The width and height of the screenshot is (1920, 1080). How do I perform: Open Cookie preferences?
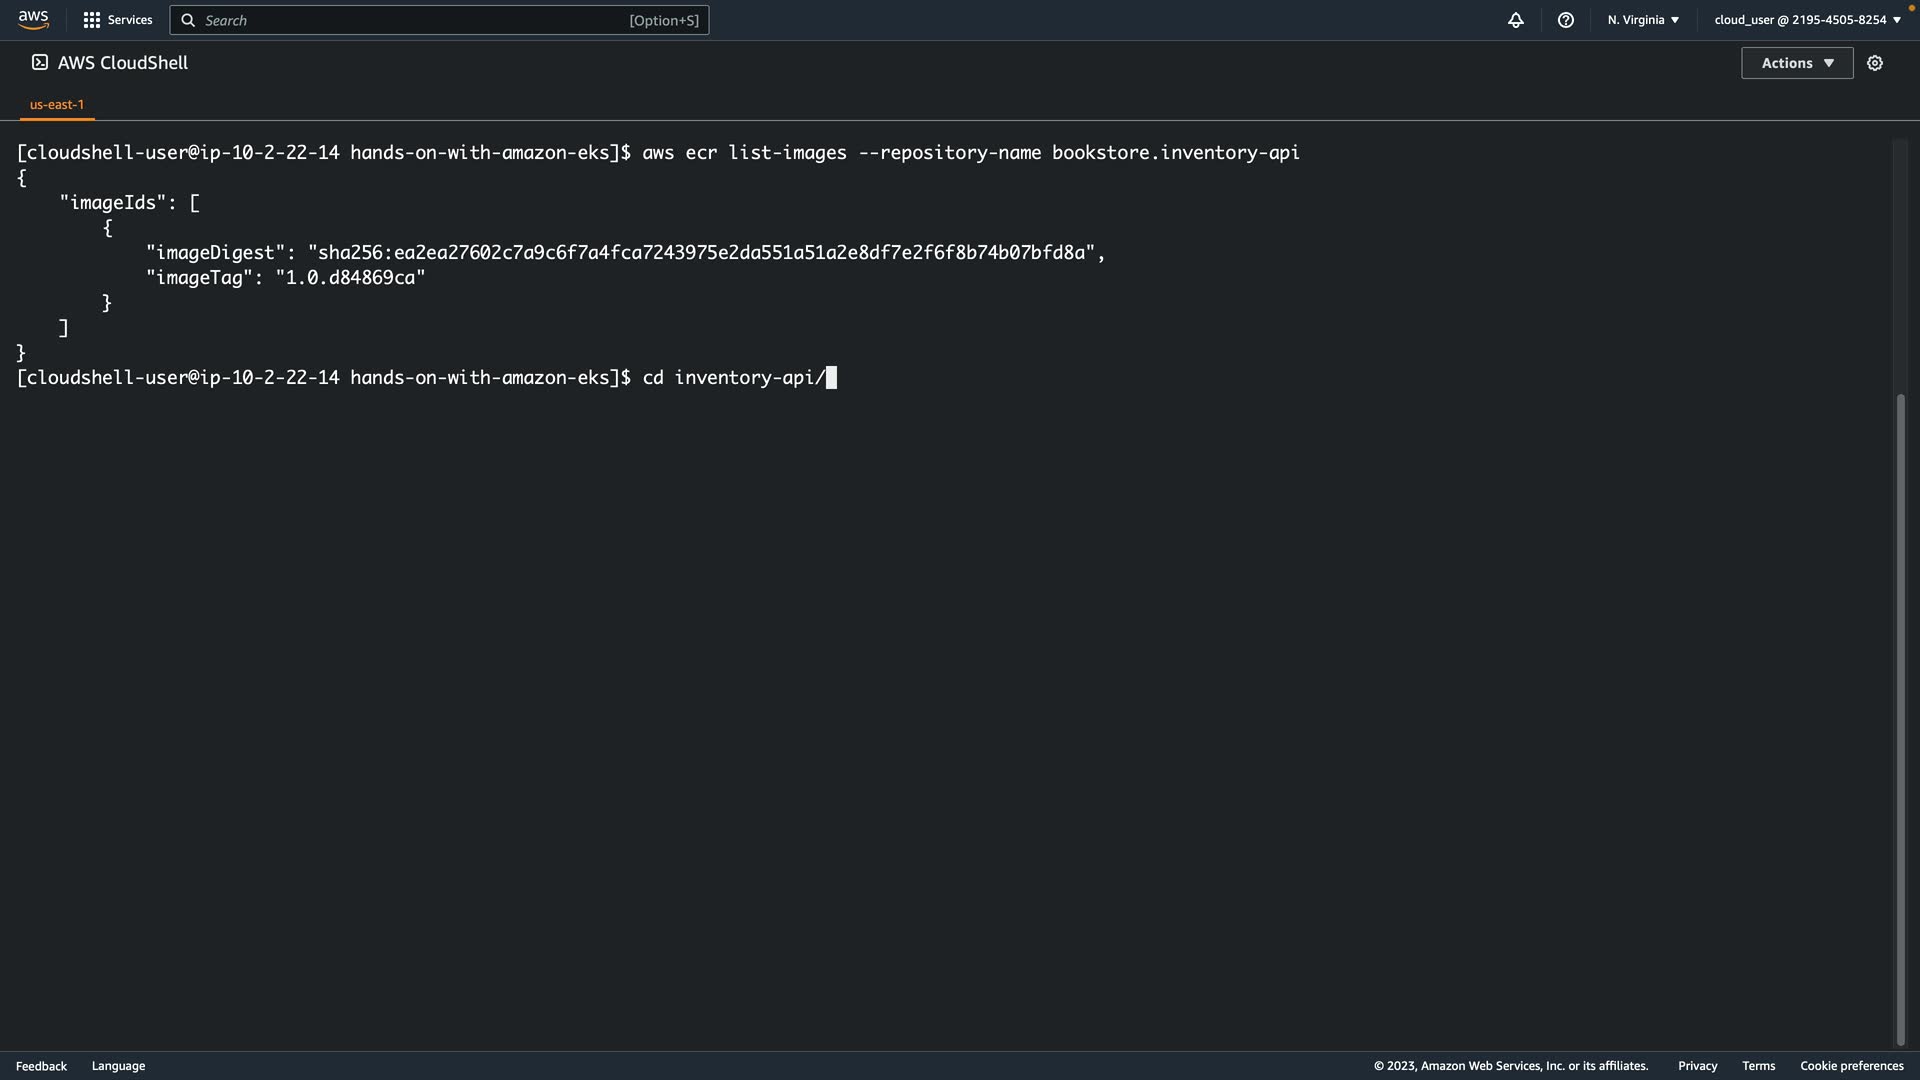pyautogui.click(x=1851, y=1066)
